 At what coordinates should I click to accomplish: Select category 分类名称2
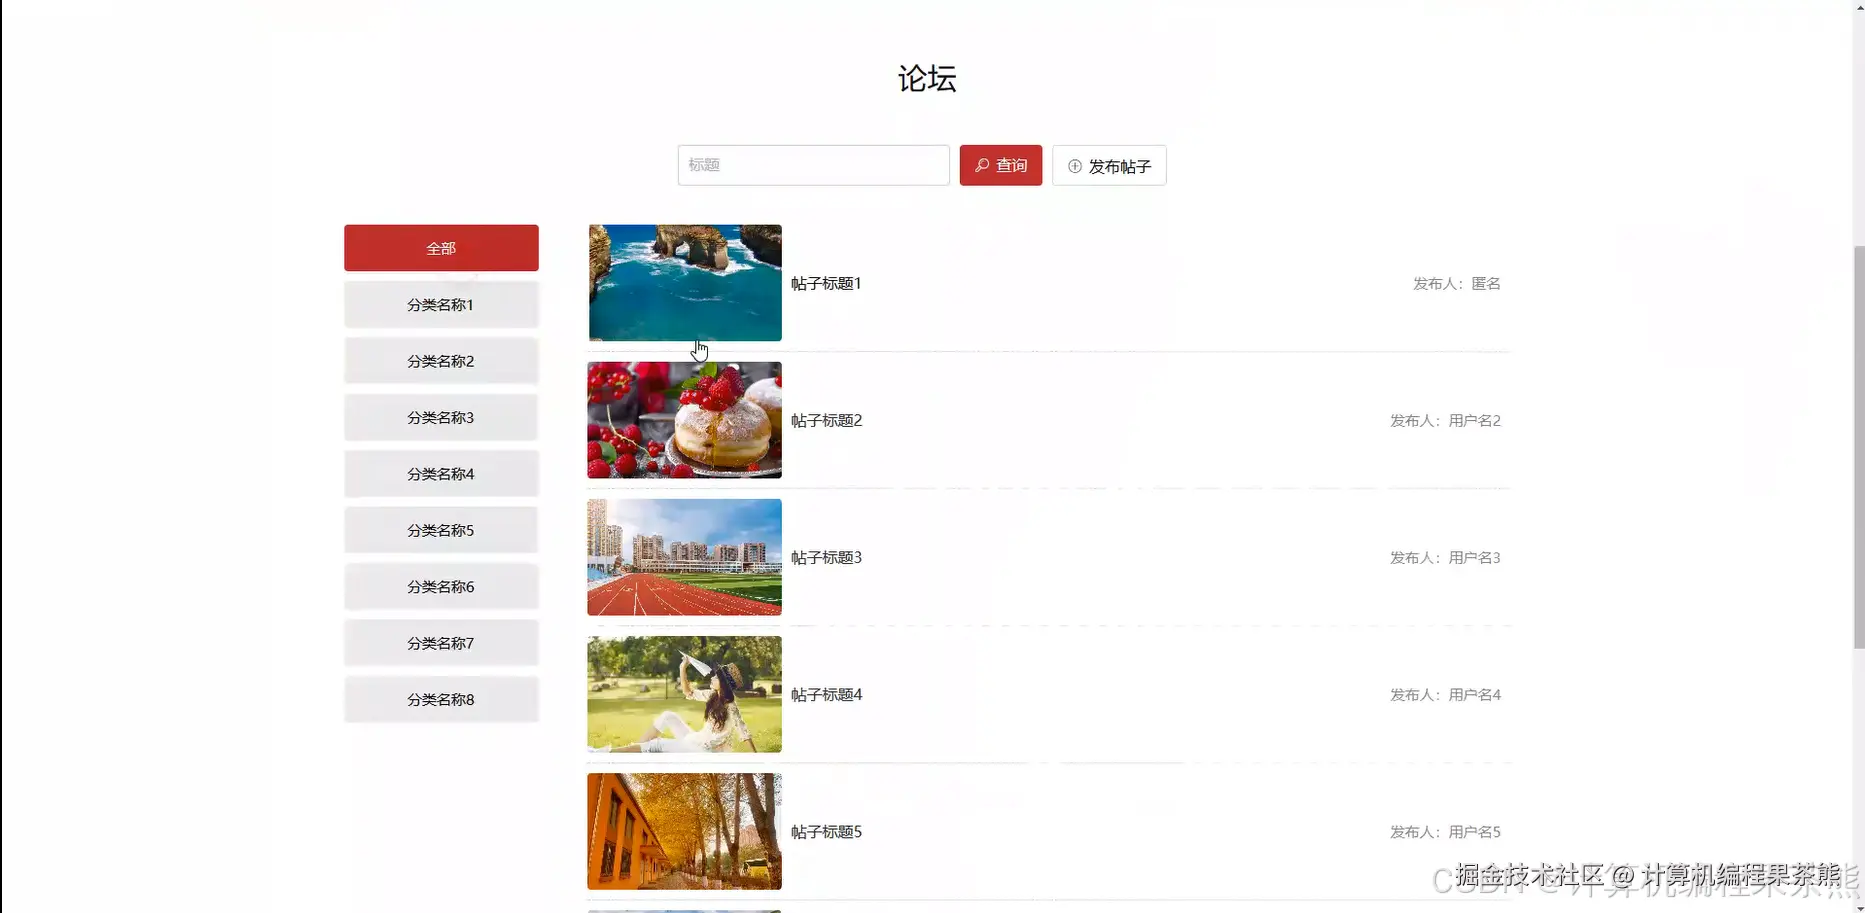[441, 360]
